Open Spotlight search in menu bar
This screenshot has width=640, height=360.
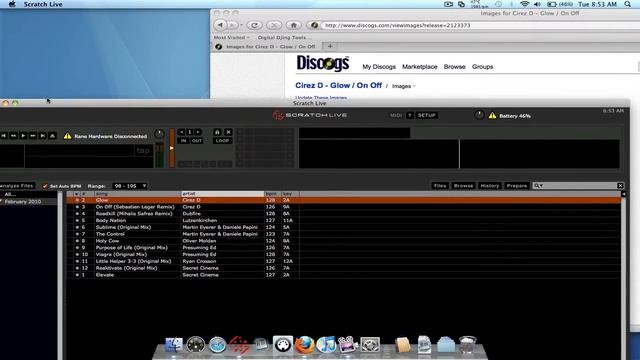coord(627,4)
